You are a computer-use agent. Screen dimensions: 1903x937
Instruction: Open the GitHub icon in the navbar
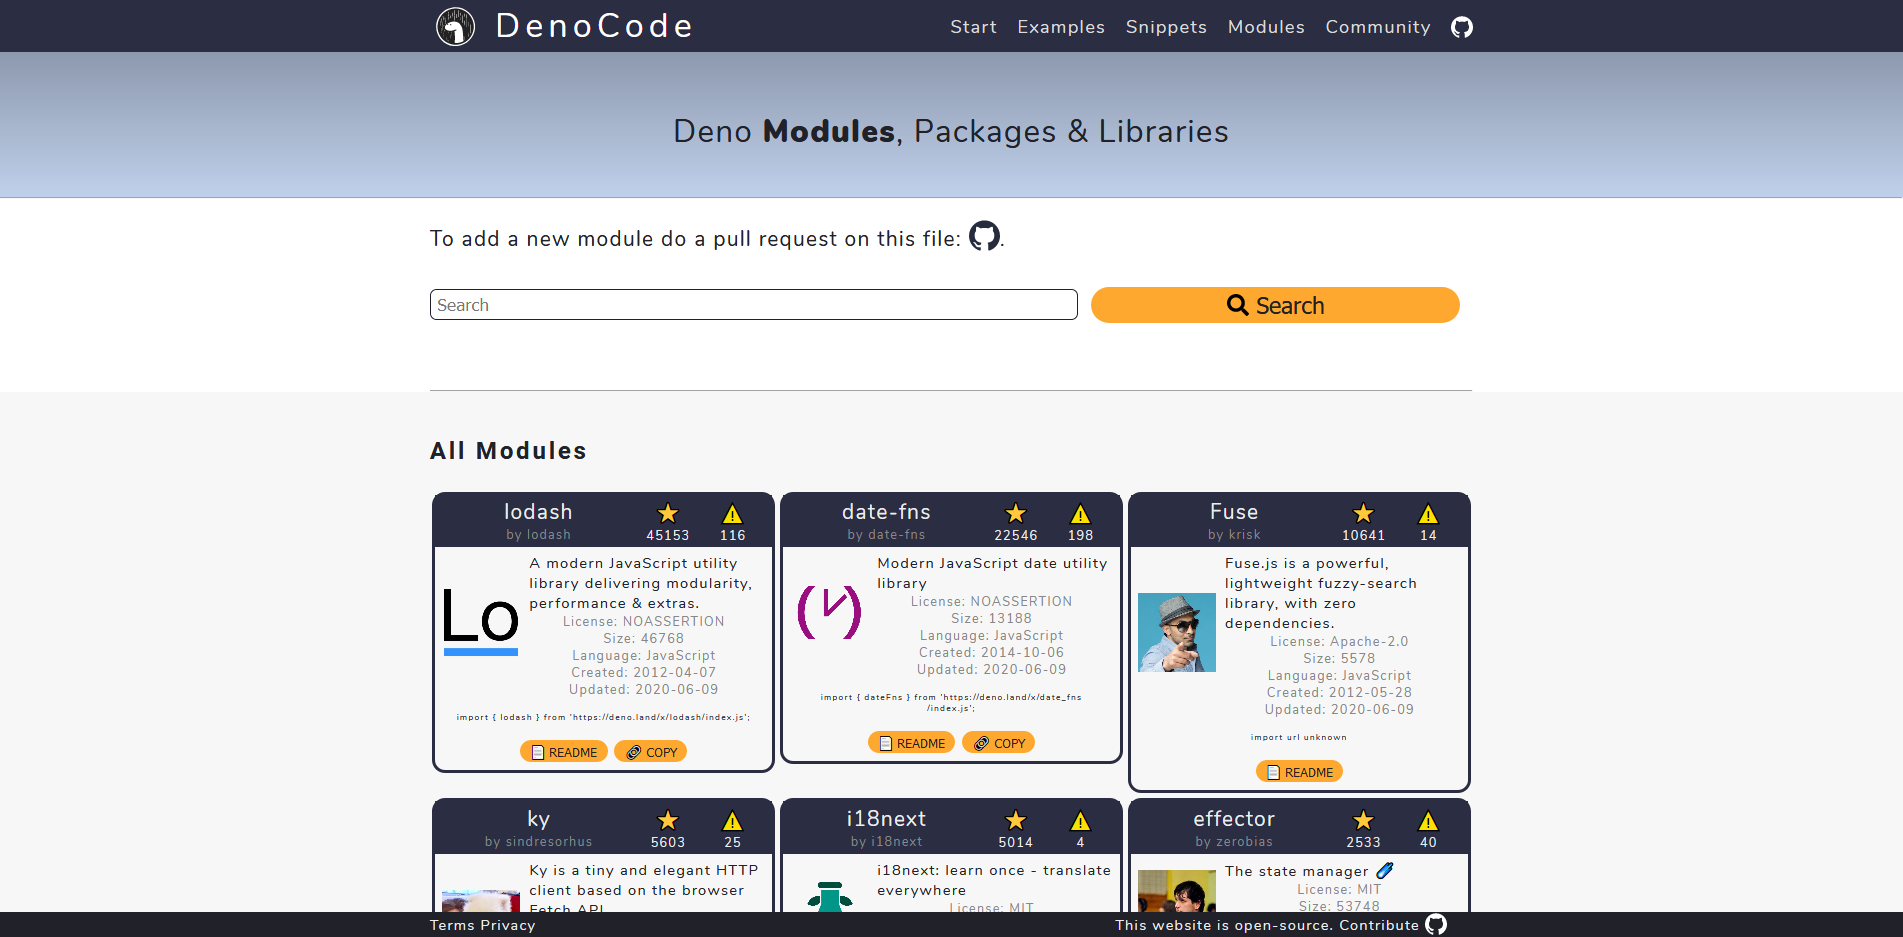click(x=1462, y=27)
